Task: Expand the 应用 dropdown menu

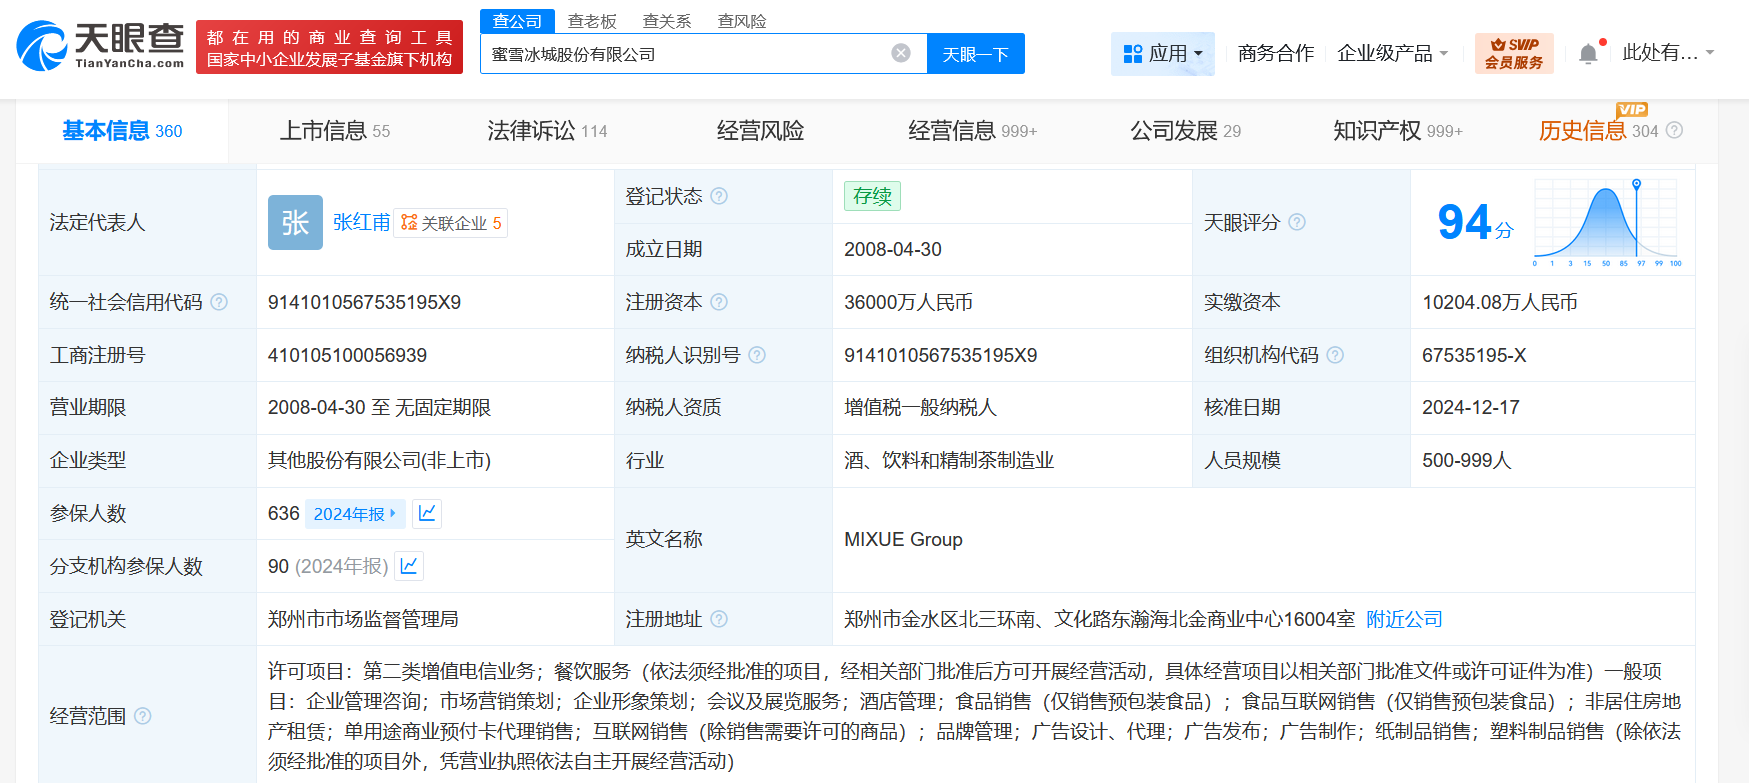Action: coord(1162,53)
